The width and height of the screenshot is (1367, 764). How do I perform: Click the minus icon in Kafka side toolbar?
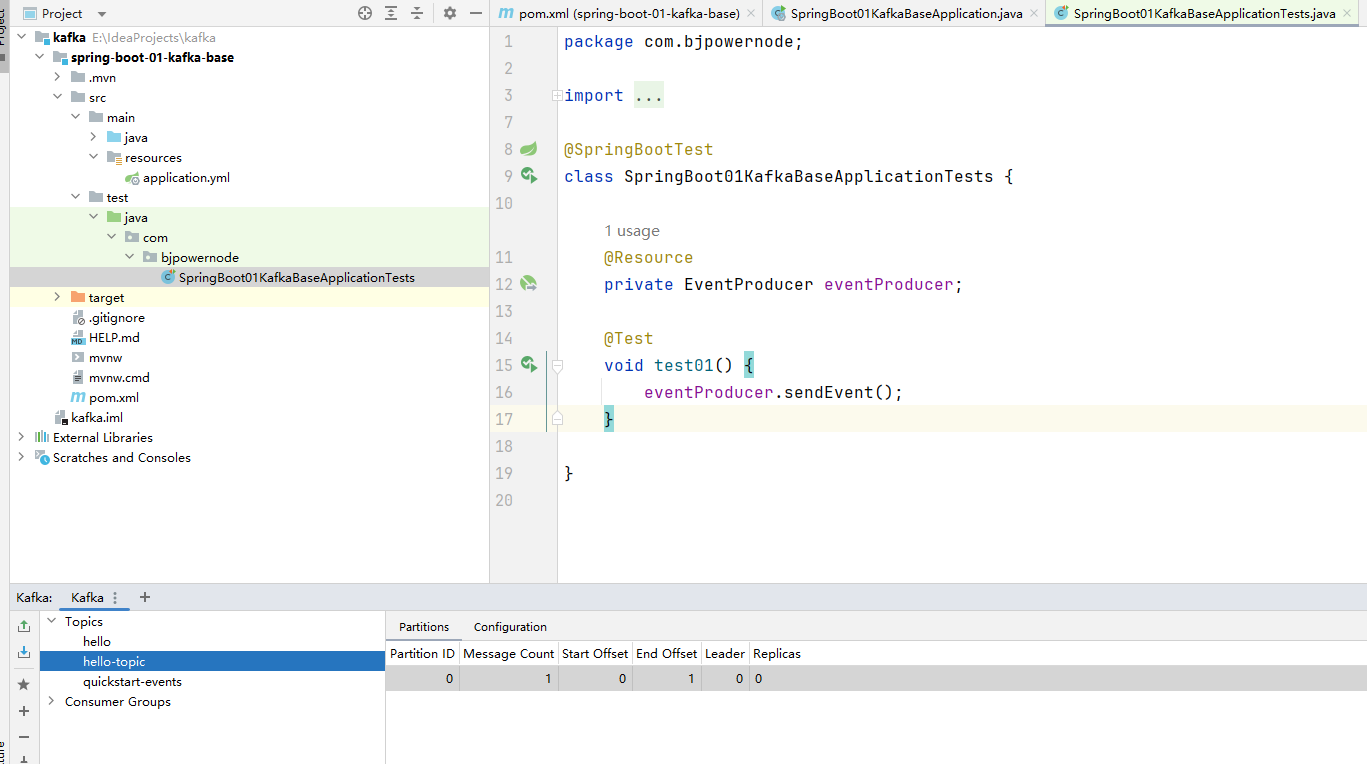pos(24,737)
